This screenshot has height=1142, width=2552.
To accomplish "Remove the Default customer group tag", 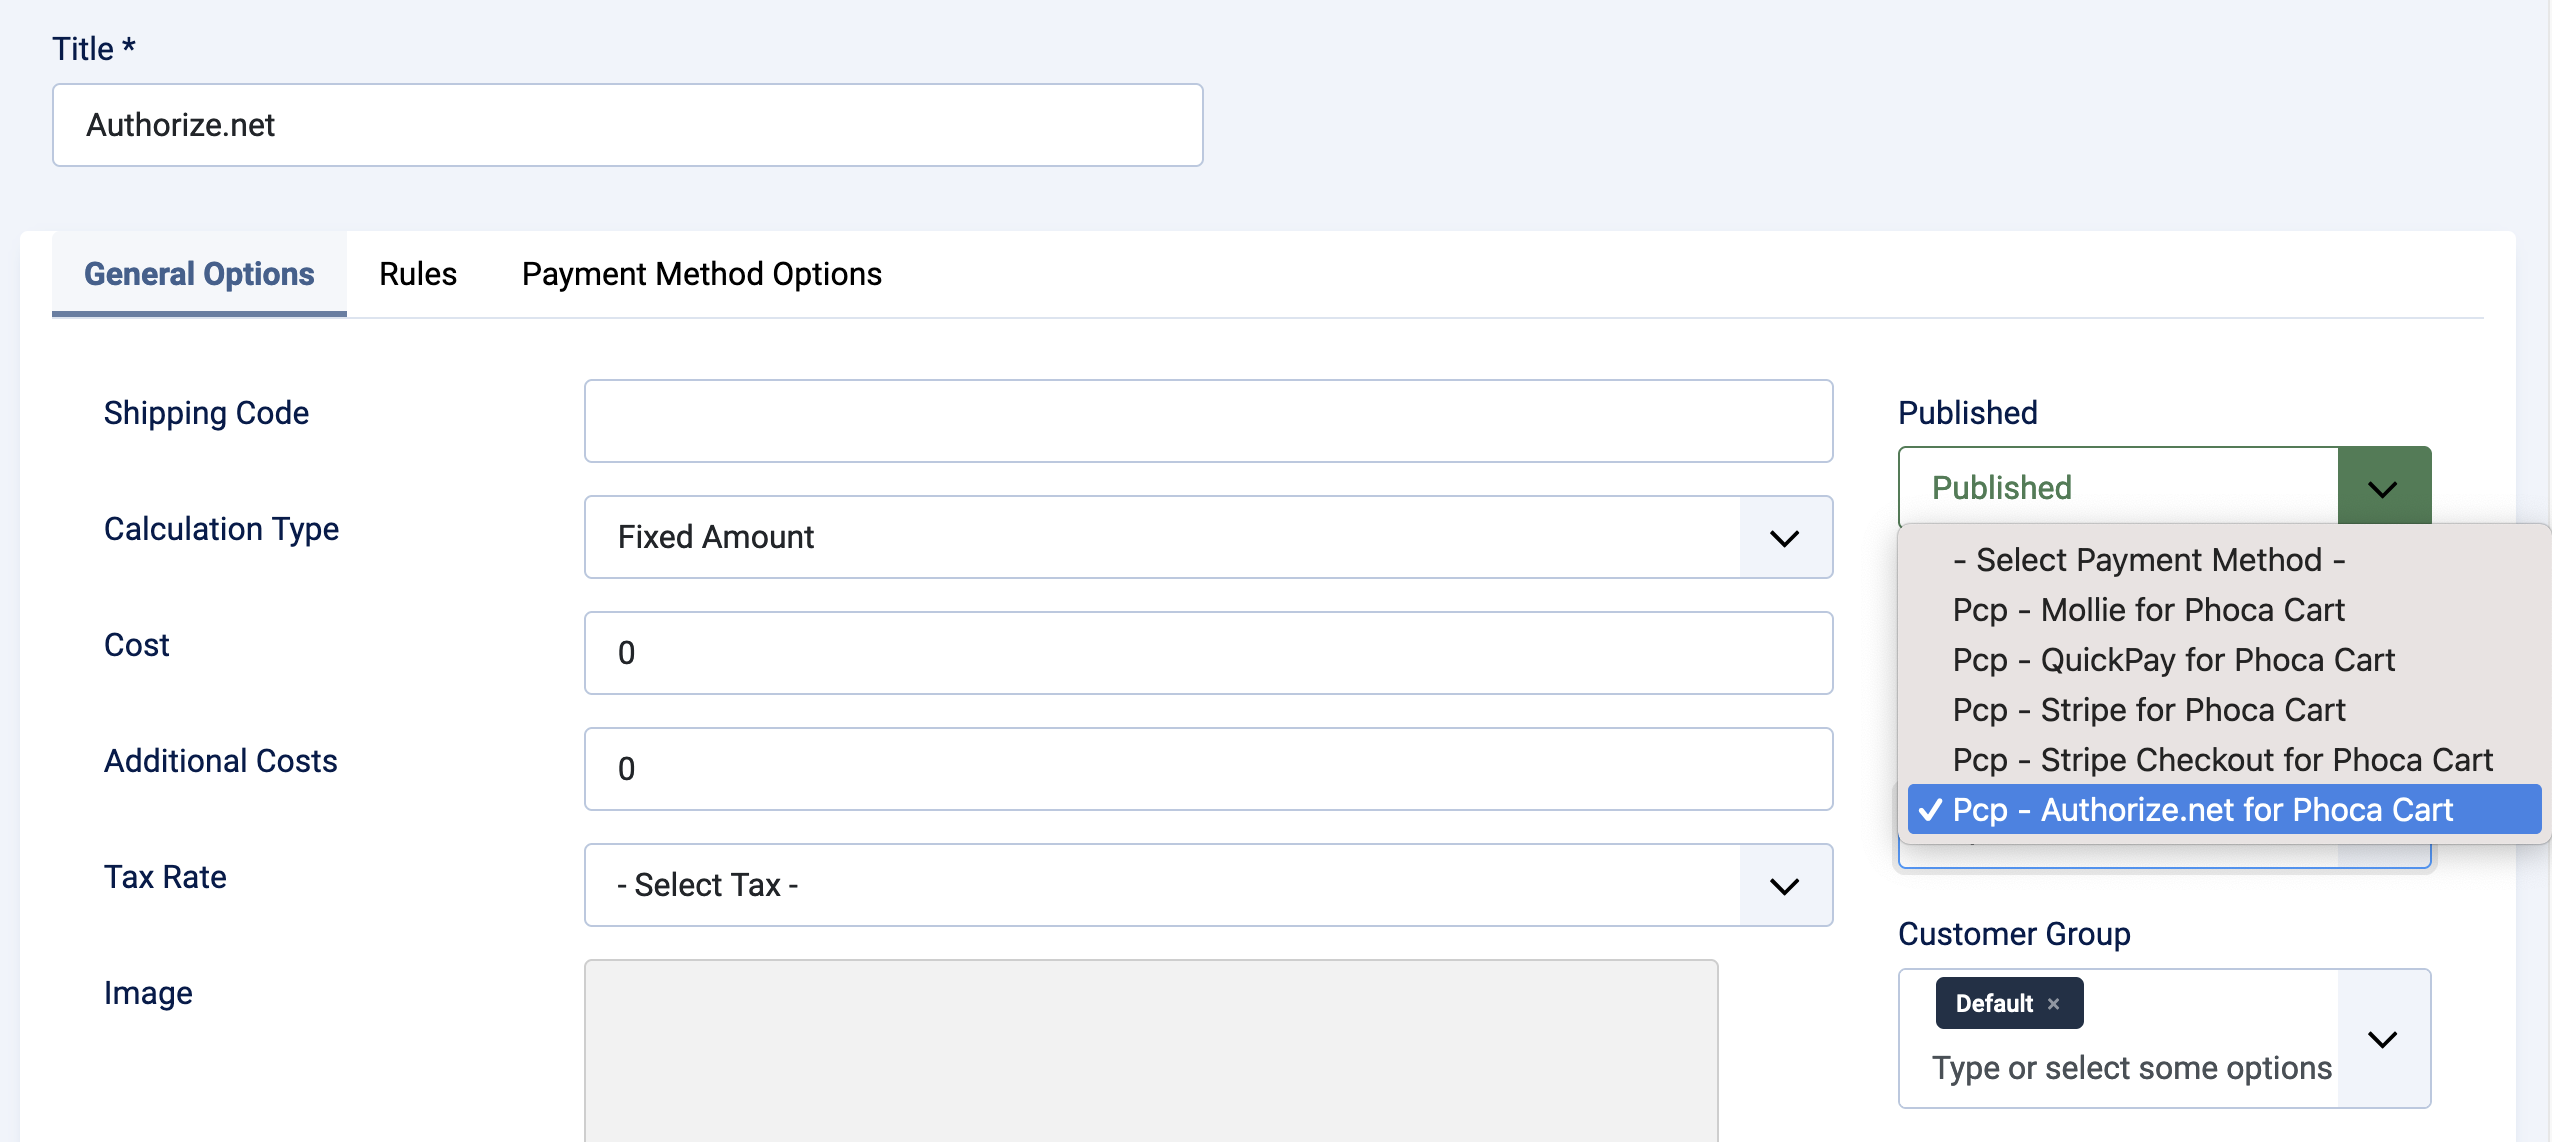I will pos(2056,1002).
